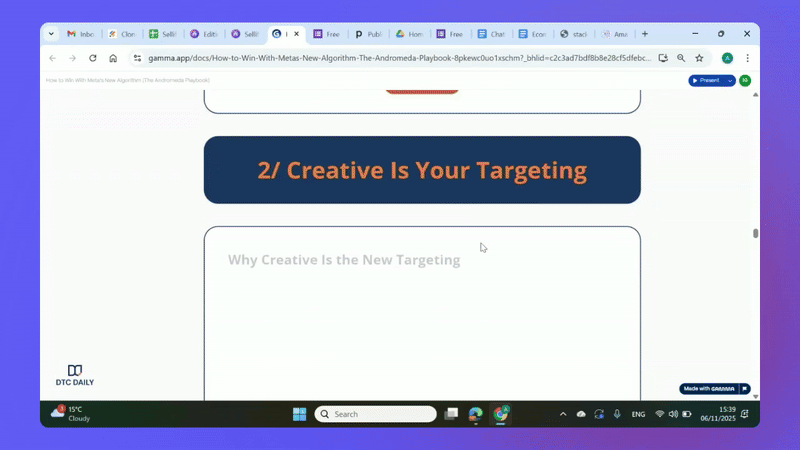Open the weather widget showing 15°C Cloudy

click(70, 414)
